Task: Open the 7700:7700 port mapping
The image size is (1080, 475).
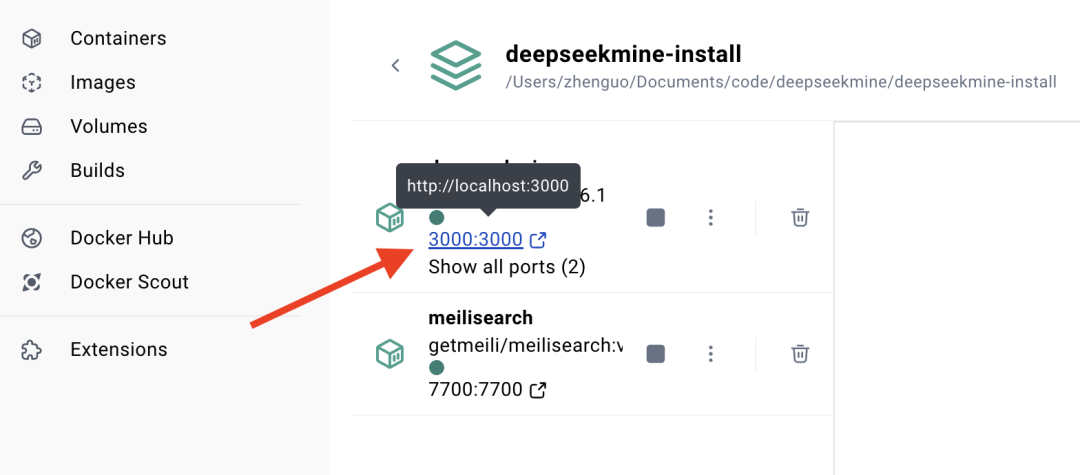Action: (475, 390)
